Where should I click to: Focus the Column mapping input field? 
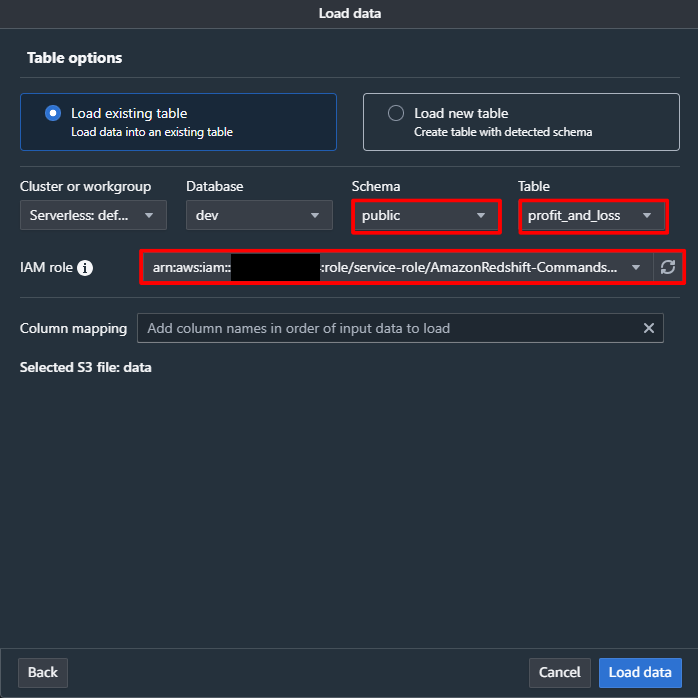pos(400,329)
